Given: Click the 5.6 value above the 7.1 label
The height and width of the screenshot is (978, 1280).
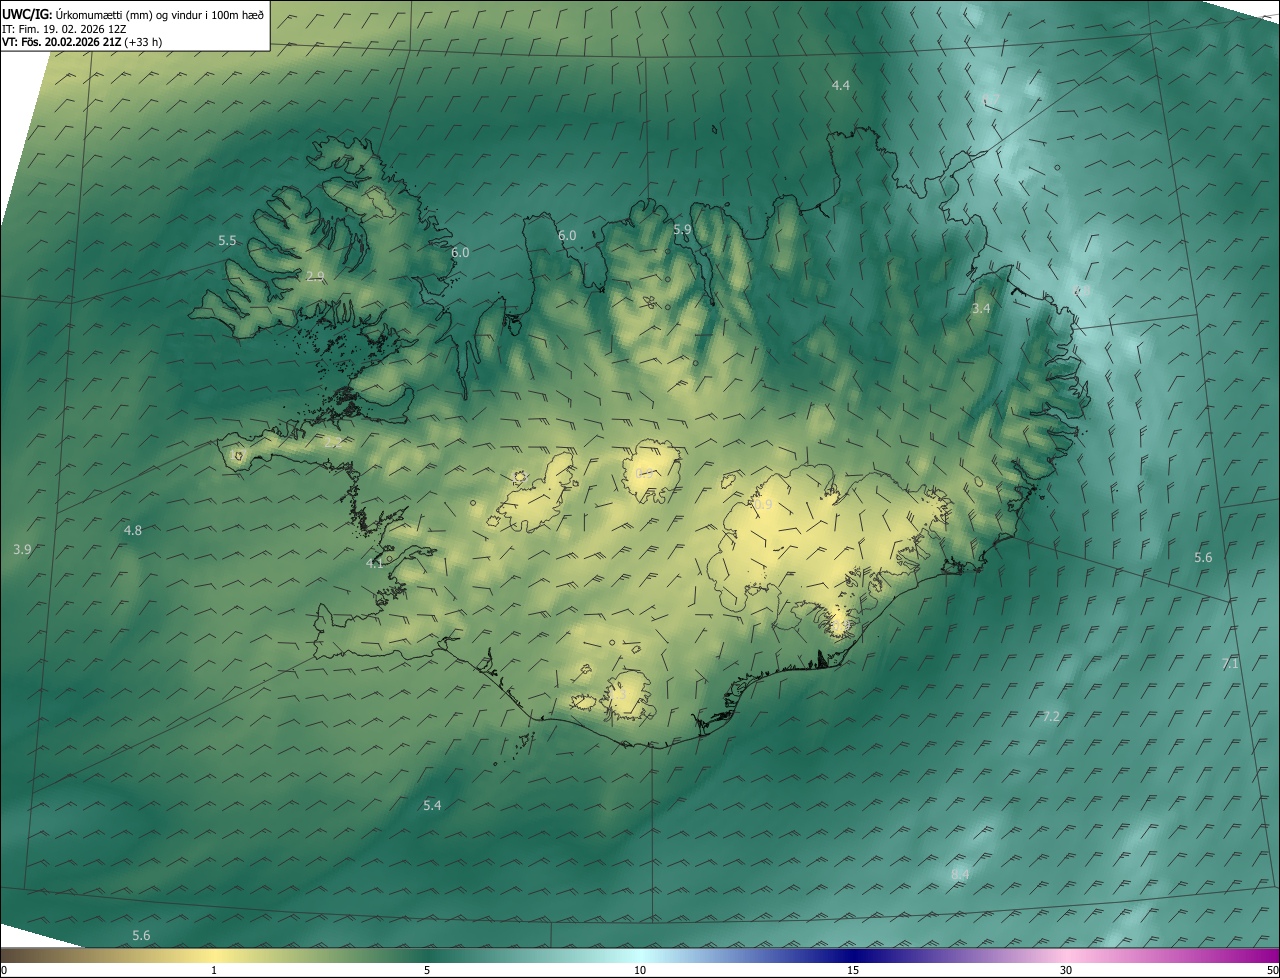Looking at the screenshot, I should coord(1203,558).
